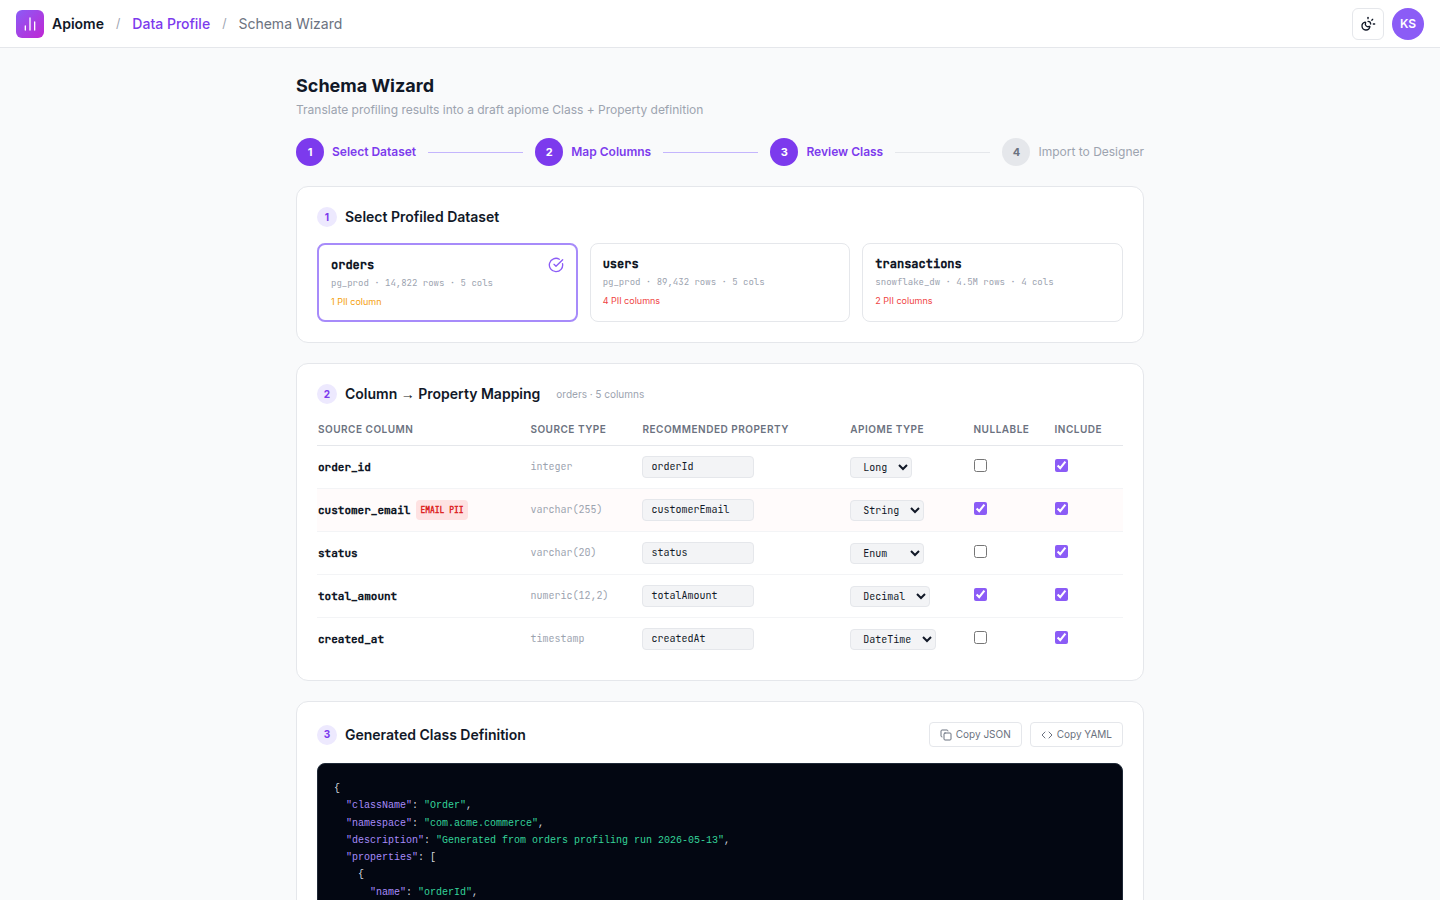Image resolution: width=1440 pixels, height=900 pixels.
Task: Uncheck Include for total_amount row
Action: (1061, 595)
